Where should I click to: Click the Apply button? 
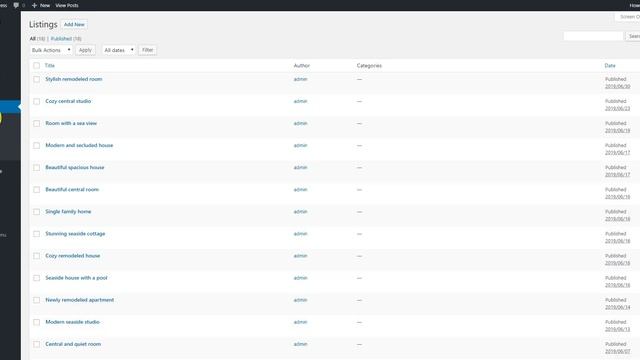85,50
